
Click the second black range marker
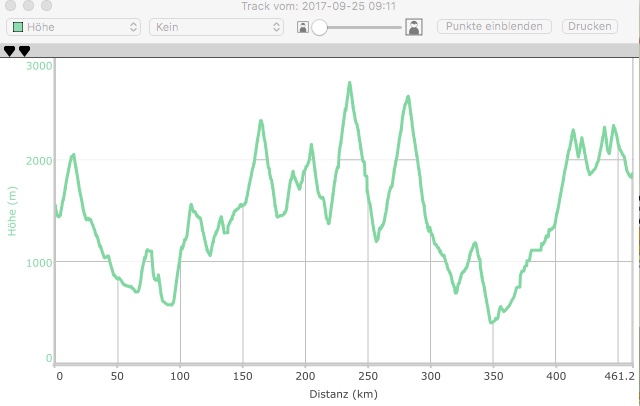[x=24, y=51]
